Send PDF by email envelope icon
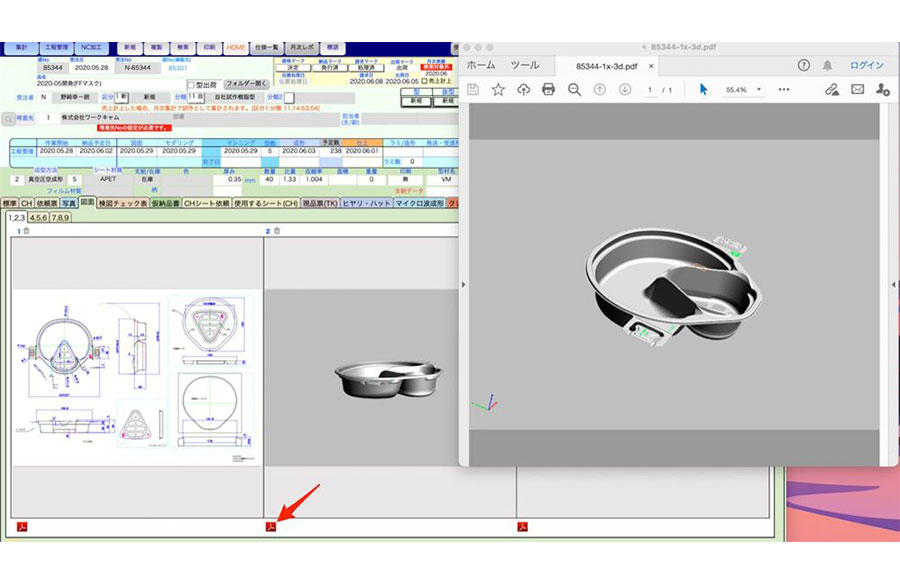This screenshot has height=585, width=900. 857,89
